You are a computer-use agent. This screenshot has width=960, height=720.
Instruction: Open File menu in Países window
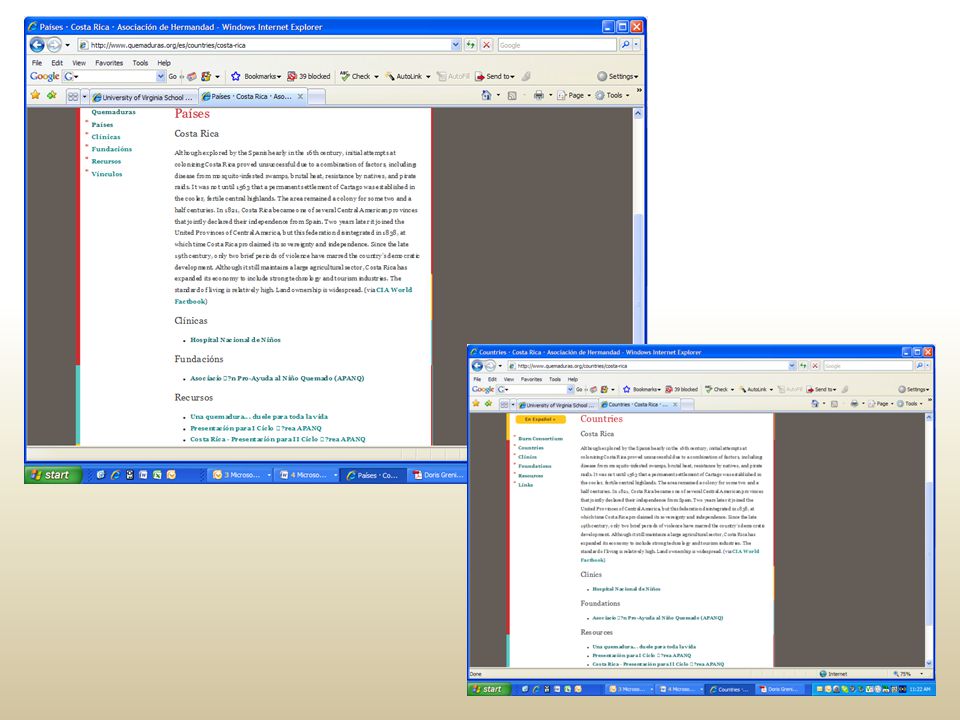[37, 62]
